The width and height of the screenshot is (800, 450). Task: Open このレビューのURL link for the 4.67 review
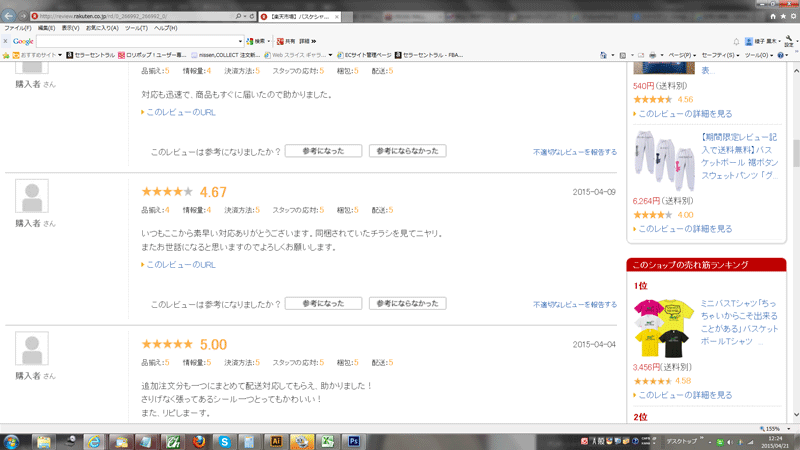pyautogui.click(x=180, y=265)
